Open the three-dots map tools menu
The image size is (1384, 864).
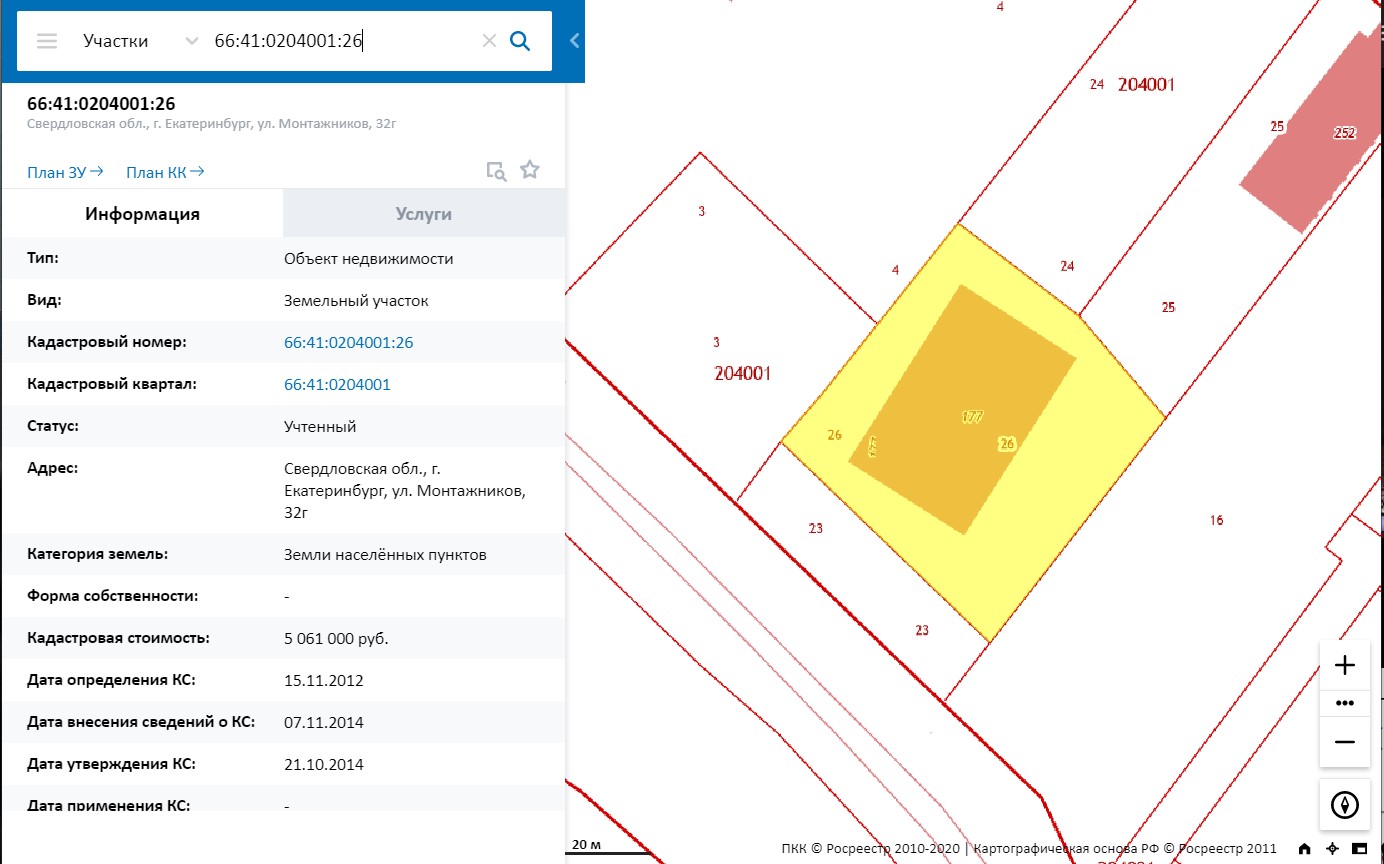click(1345, 703)
